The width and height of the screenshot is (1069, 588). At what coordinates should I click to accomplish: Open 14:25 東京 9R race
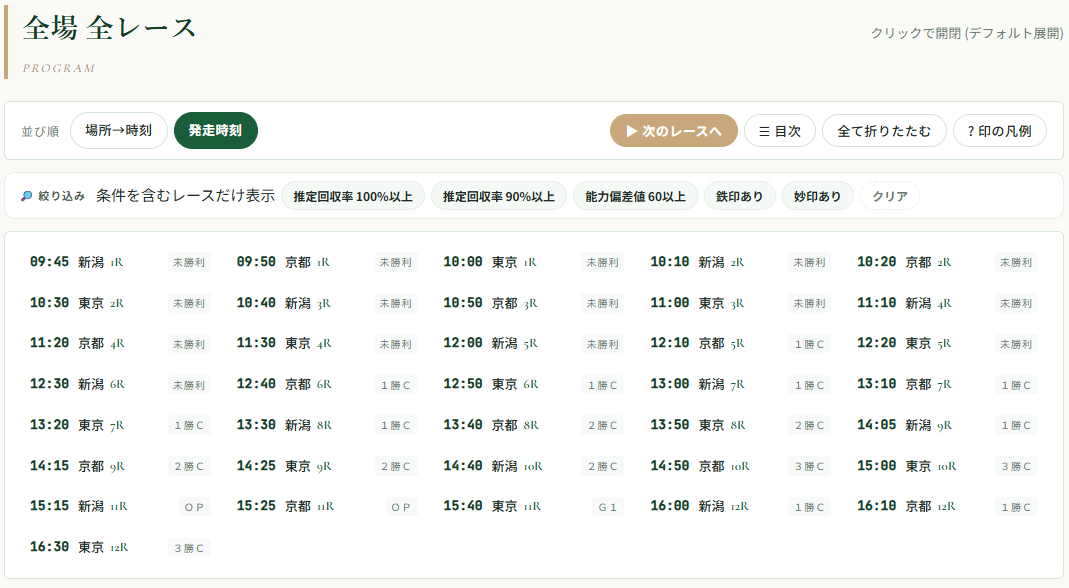click(x=327, y=466)
